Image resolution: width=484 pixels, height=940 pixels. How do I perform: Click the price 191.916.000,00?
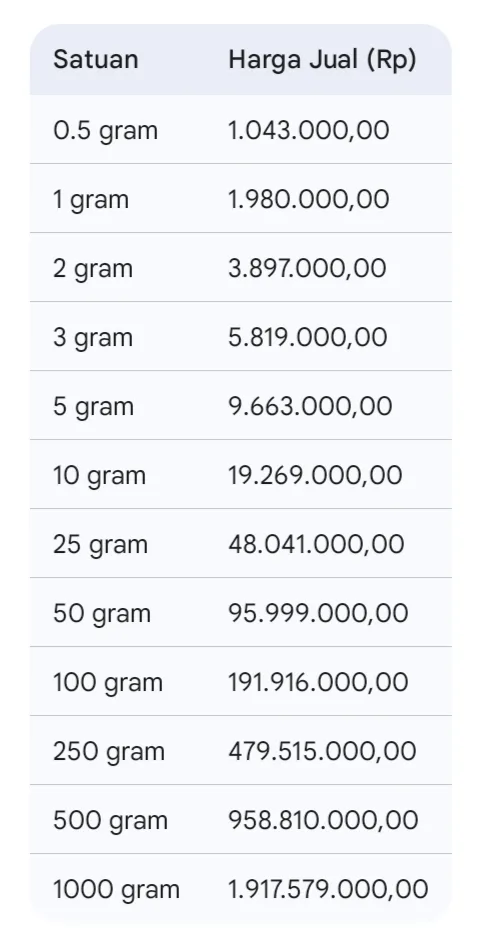318,682
